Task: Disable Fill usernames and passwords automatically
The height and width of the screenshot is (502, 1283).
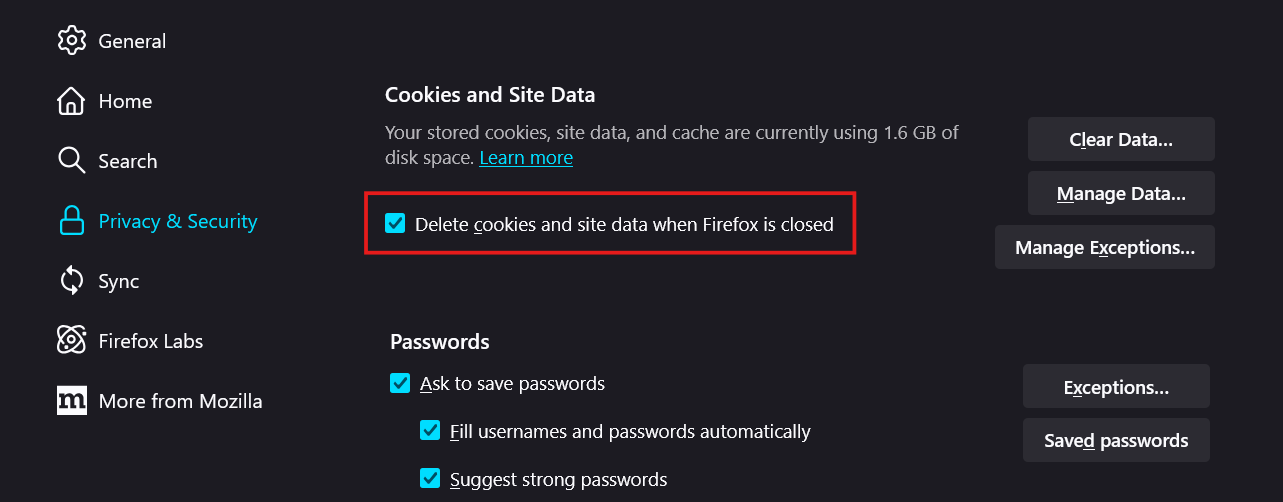Action: tap(430, 431)
